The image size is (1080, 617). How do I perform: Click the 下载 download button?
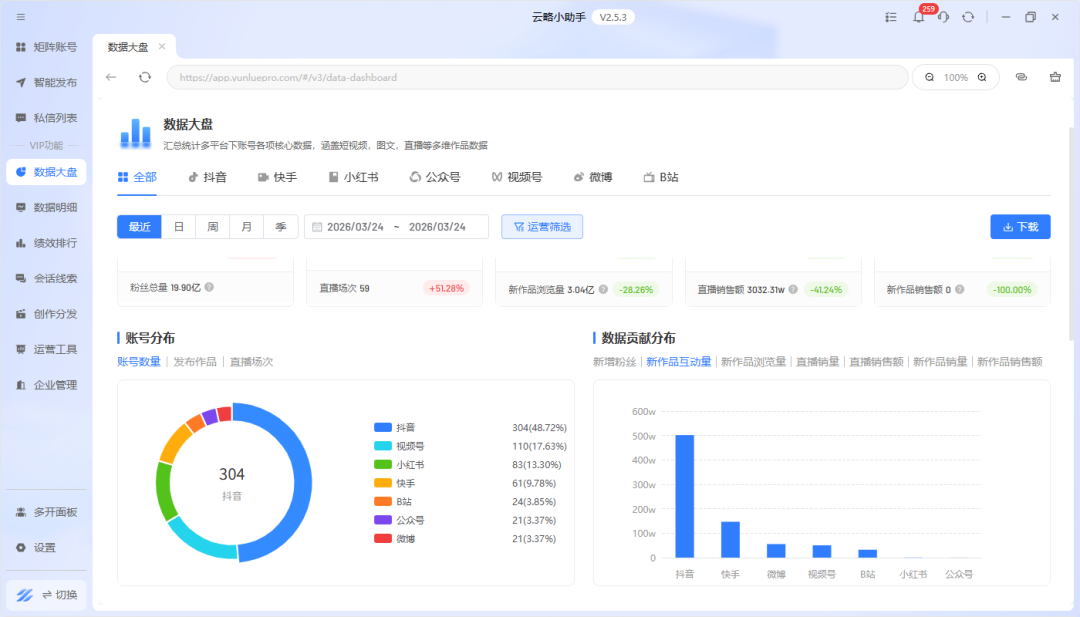coord(1020,227)
